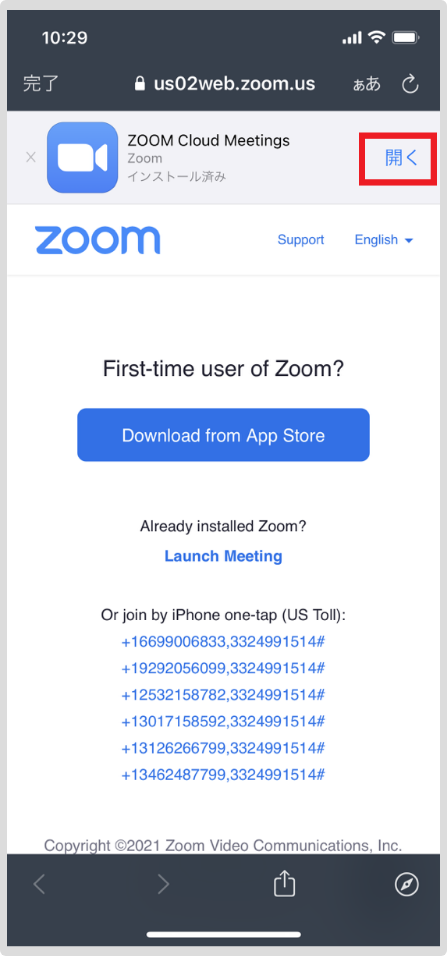The height and width of the screenshot is (956, 447).
Task: Go forward with the right chevron
Action: pos(163,883)
